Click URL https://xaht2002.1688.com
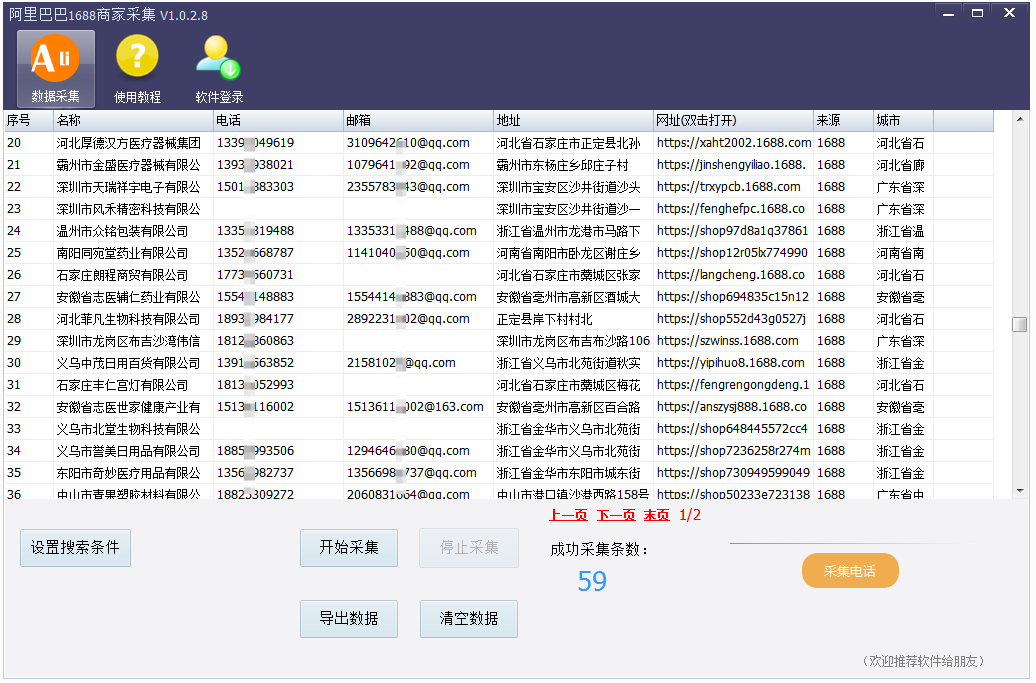Screen dimensions: 1036x683 click(733, 143)
